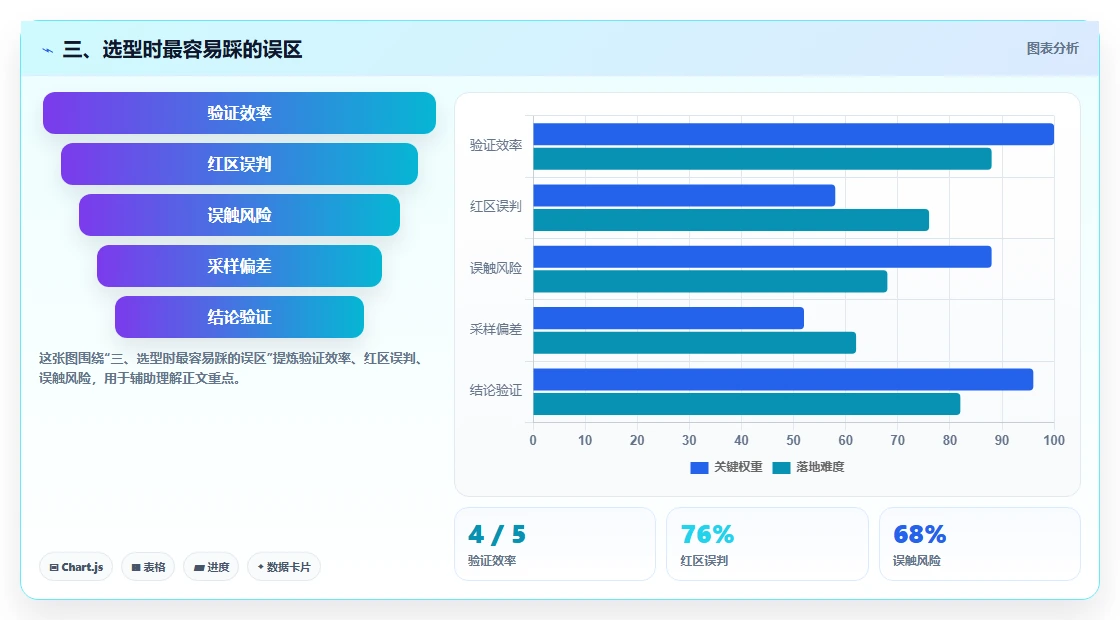Click the blue 采样偏差 chart bar
Screen dimensions: 1120x620
669,319
